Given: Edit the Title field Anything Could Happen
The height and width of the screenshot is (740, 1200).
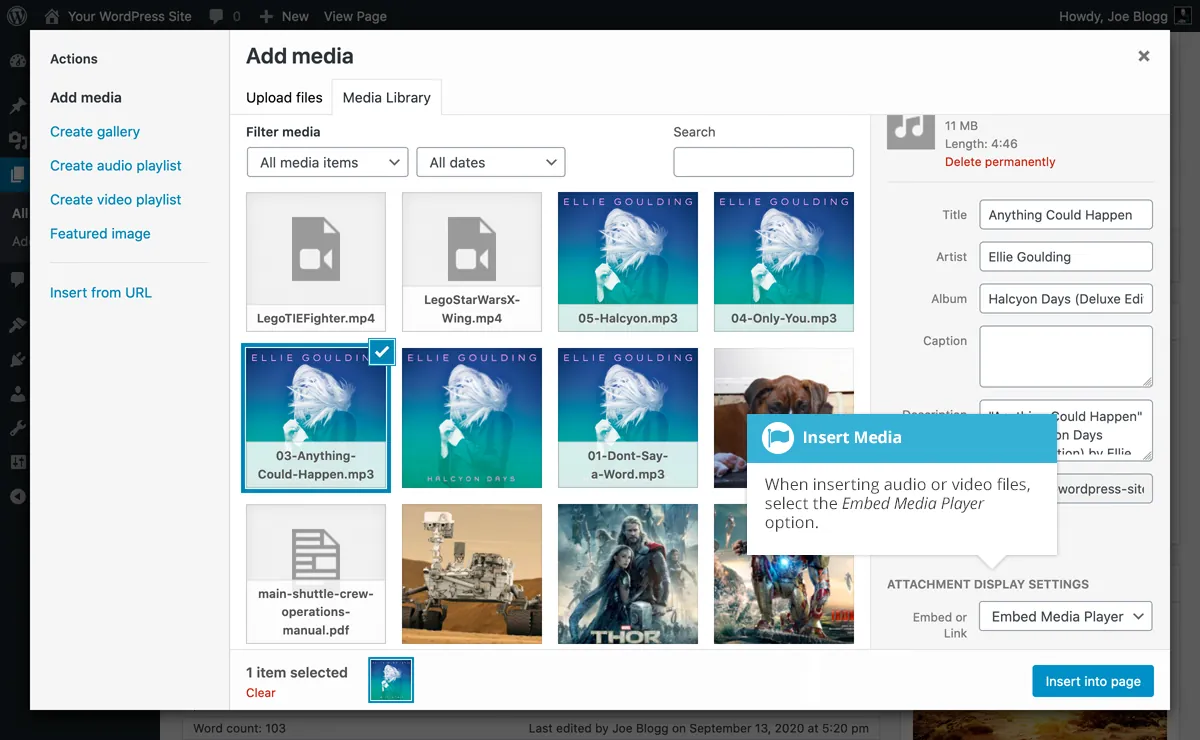Looking at the screenshot, I should tap(1066, 214).
